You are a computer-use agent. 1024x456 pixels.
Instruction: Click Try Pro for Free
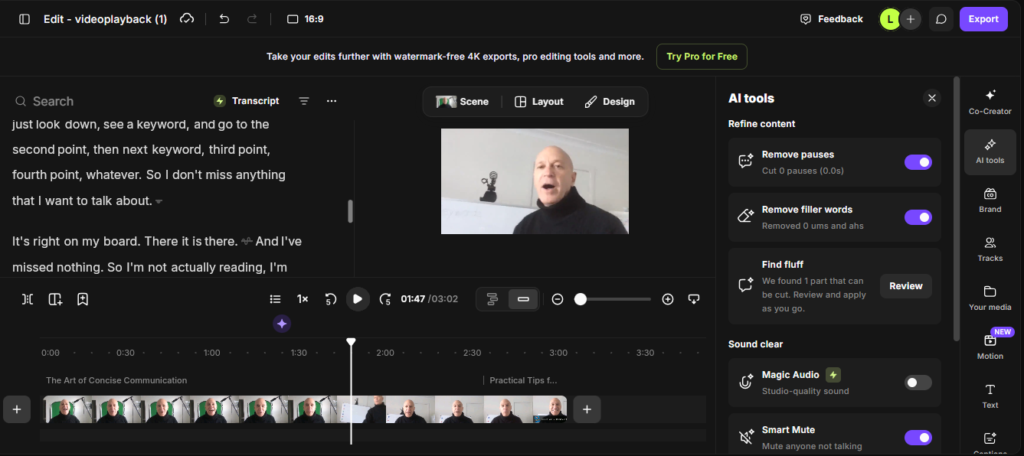pyautogui.click(x=701, y=56)
